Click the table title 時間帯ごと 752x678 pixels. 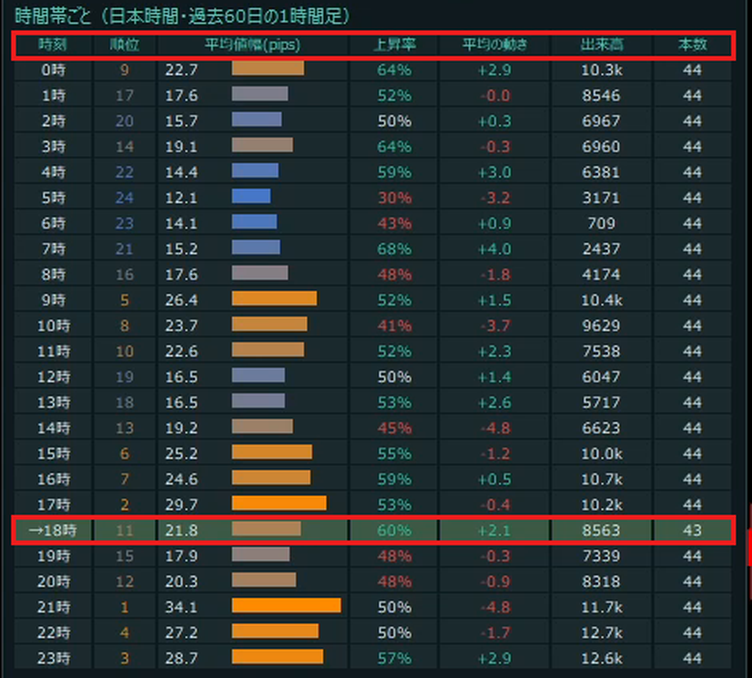pyautogui.click(x=53, y=16)
